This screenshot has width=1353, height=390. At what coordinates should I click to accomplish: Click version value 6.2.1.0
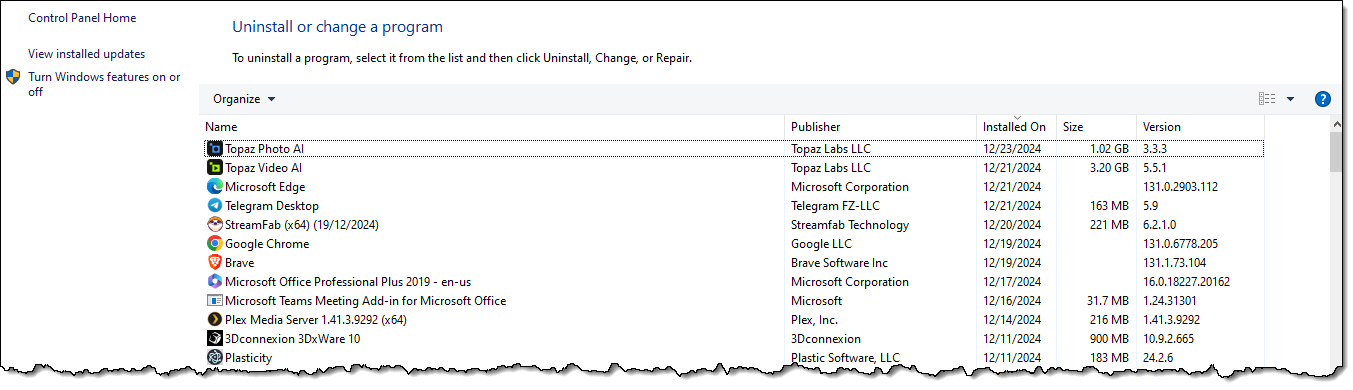1160,225
